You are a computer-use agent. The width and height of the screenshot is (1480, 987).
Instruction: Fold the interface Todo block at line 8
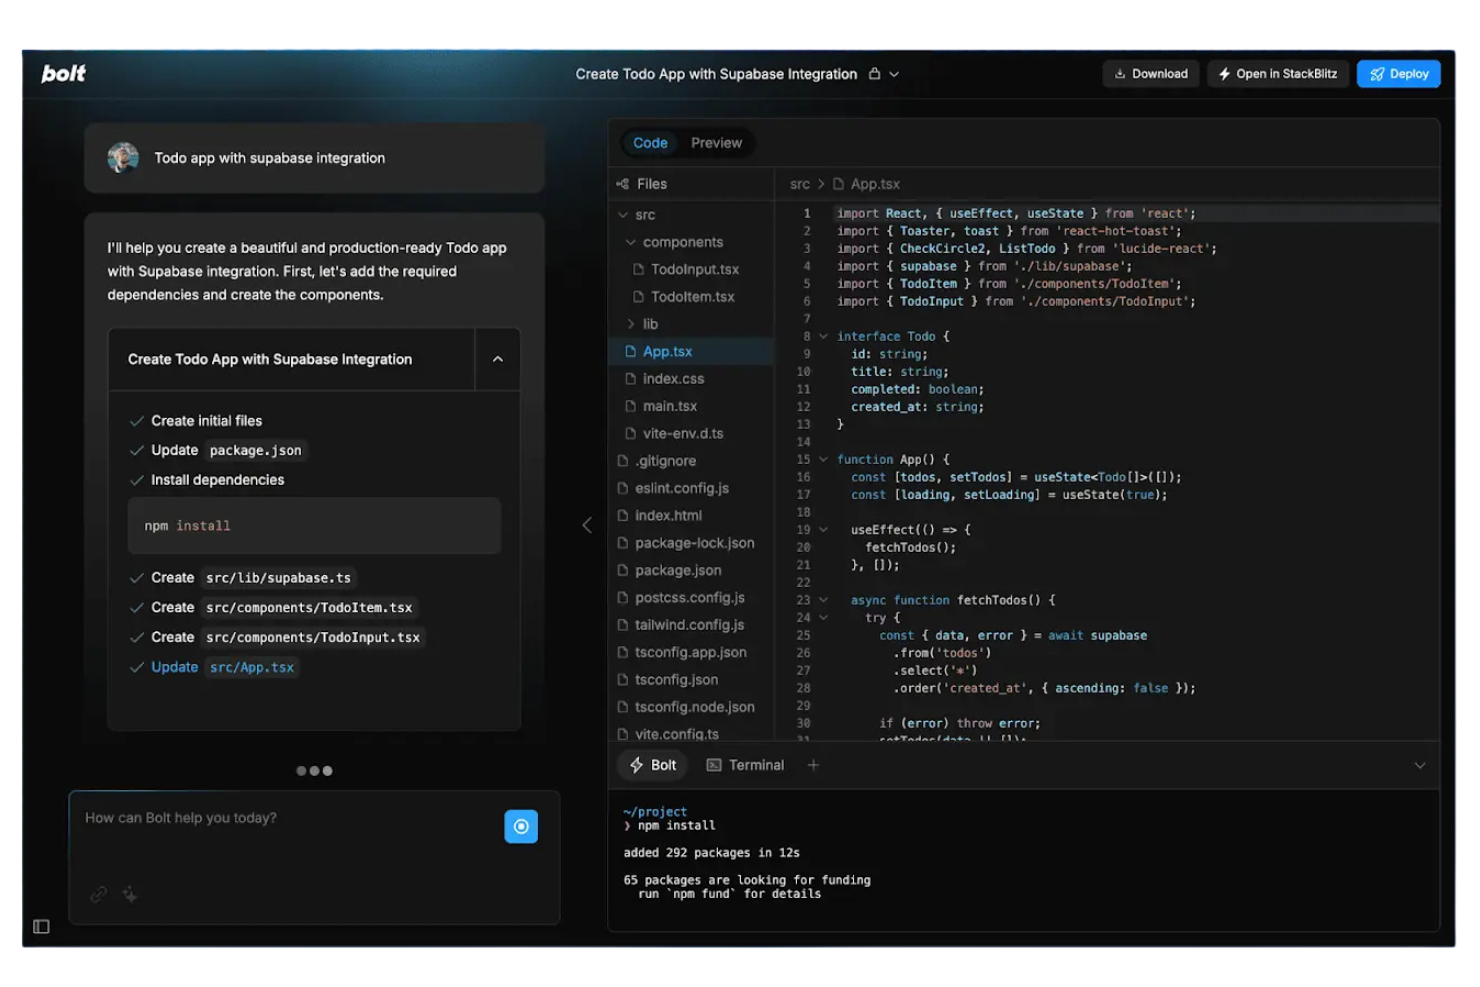click(824, 336)
